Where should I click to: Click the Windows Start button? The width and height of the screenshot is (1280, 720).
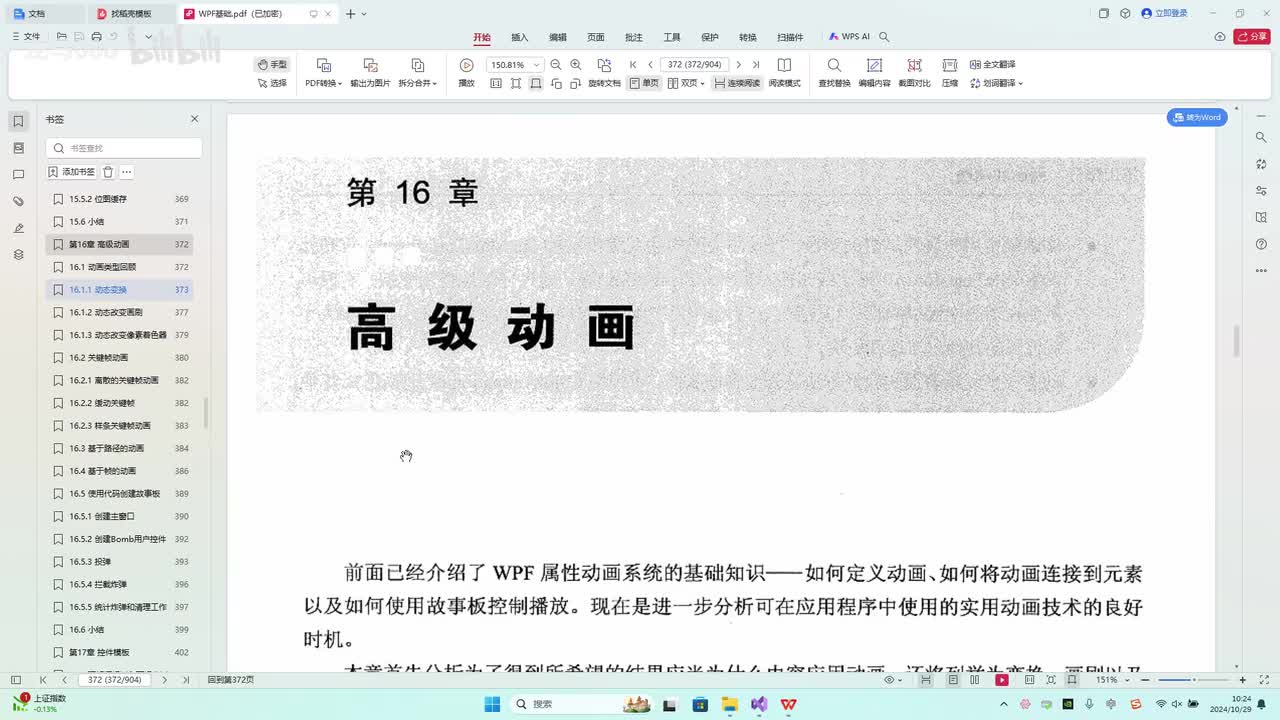pyautogui.click(x=492, y=704)
